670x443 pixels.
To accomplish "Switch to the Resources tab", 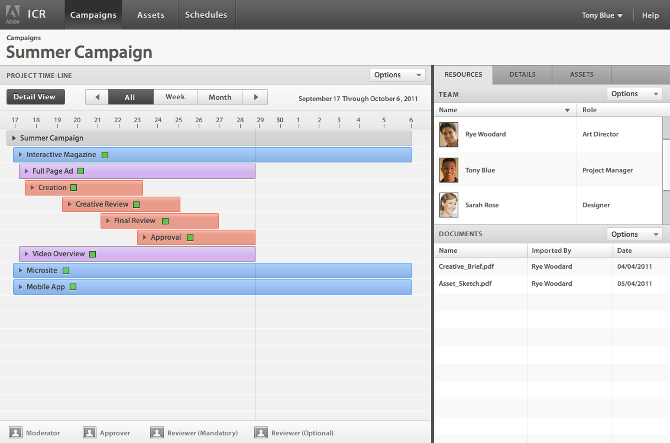I will [x=463, y=75].
